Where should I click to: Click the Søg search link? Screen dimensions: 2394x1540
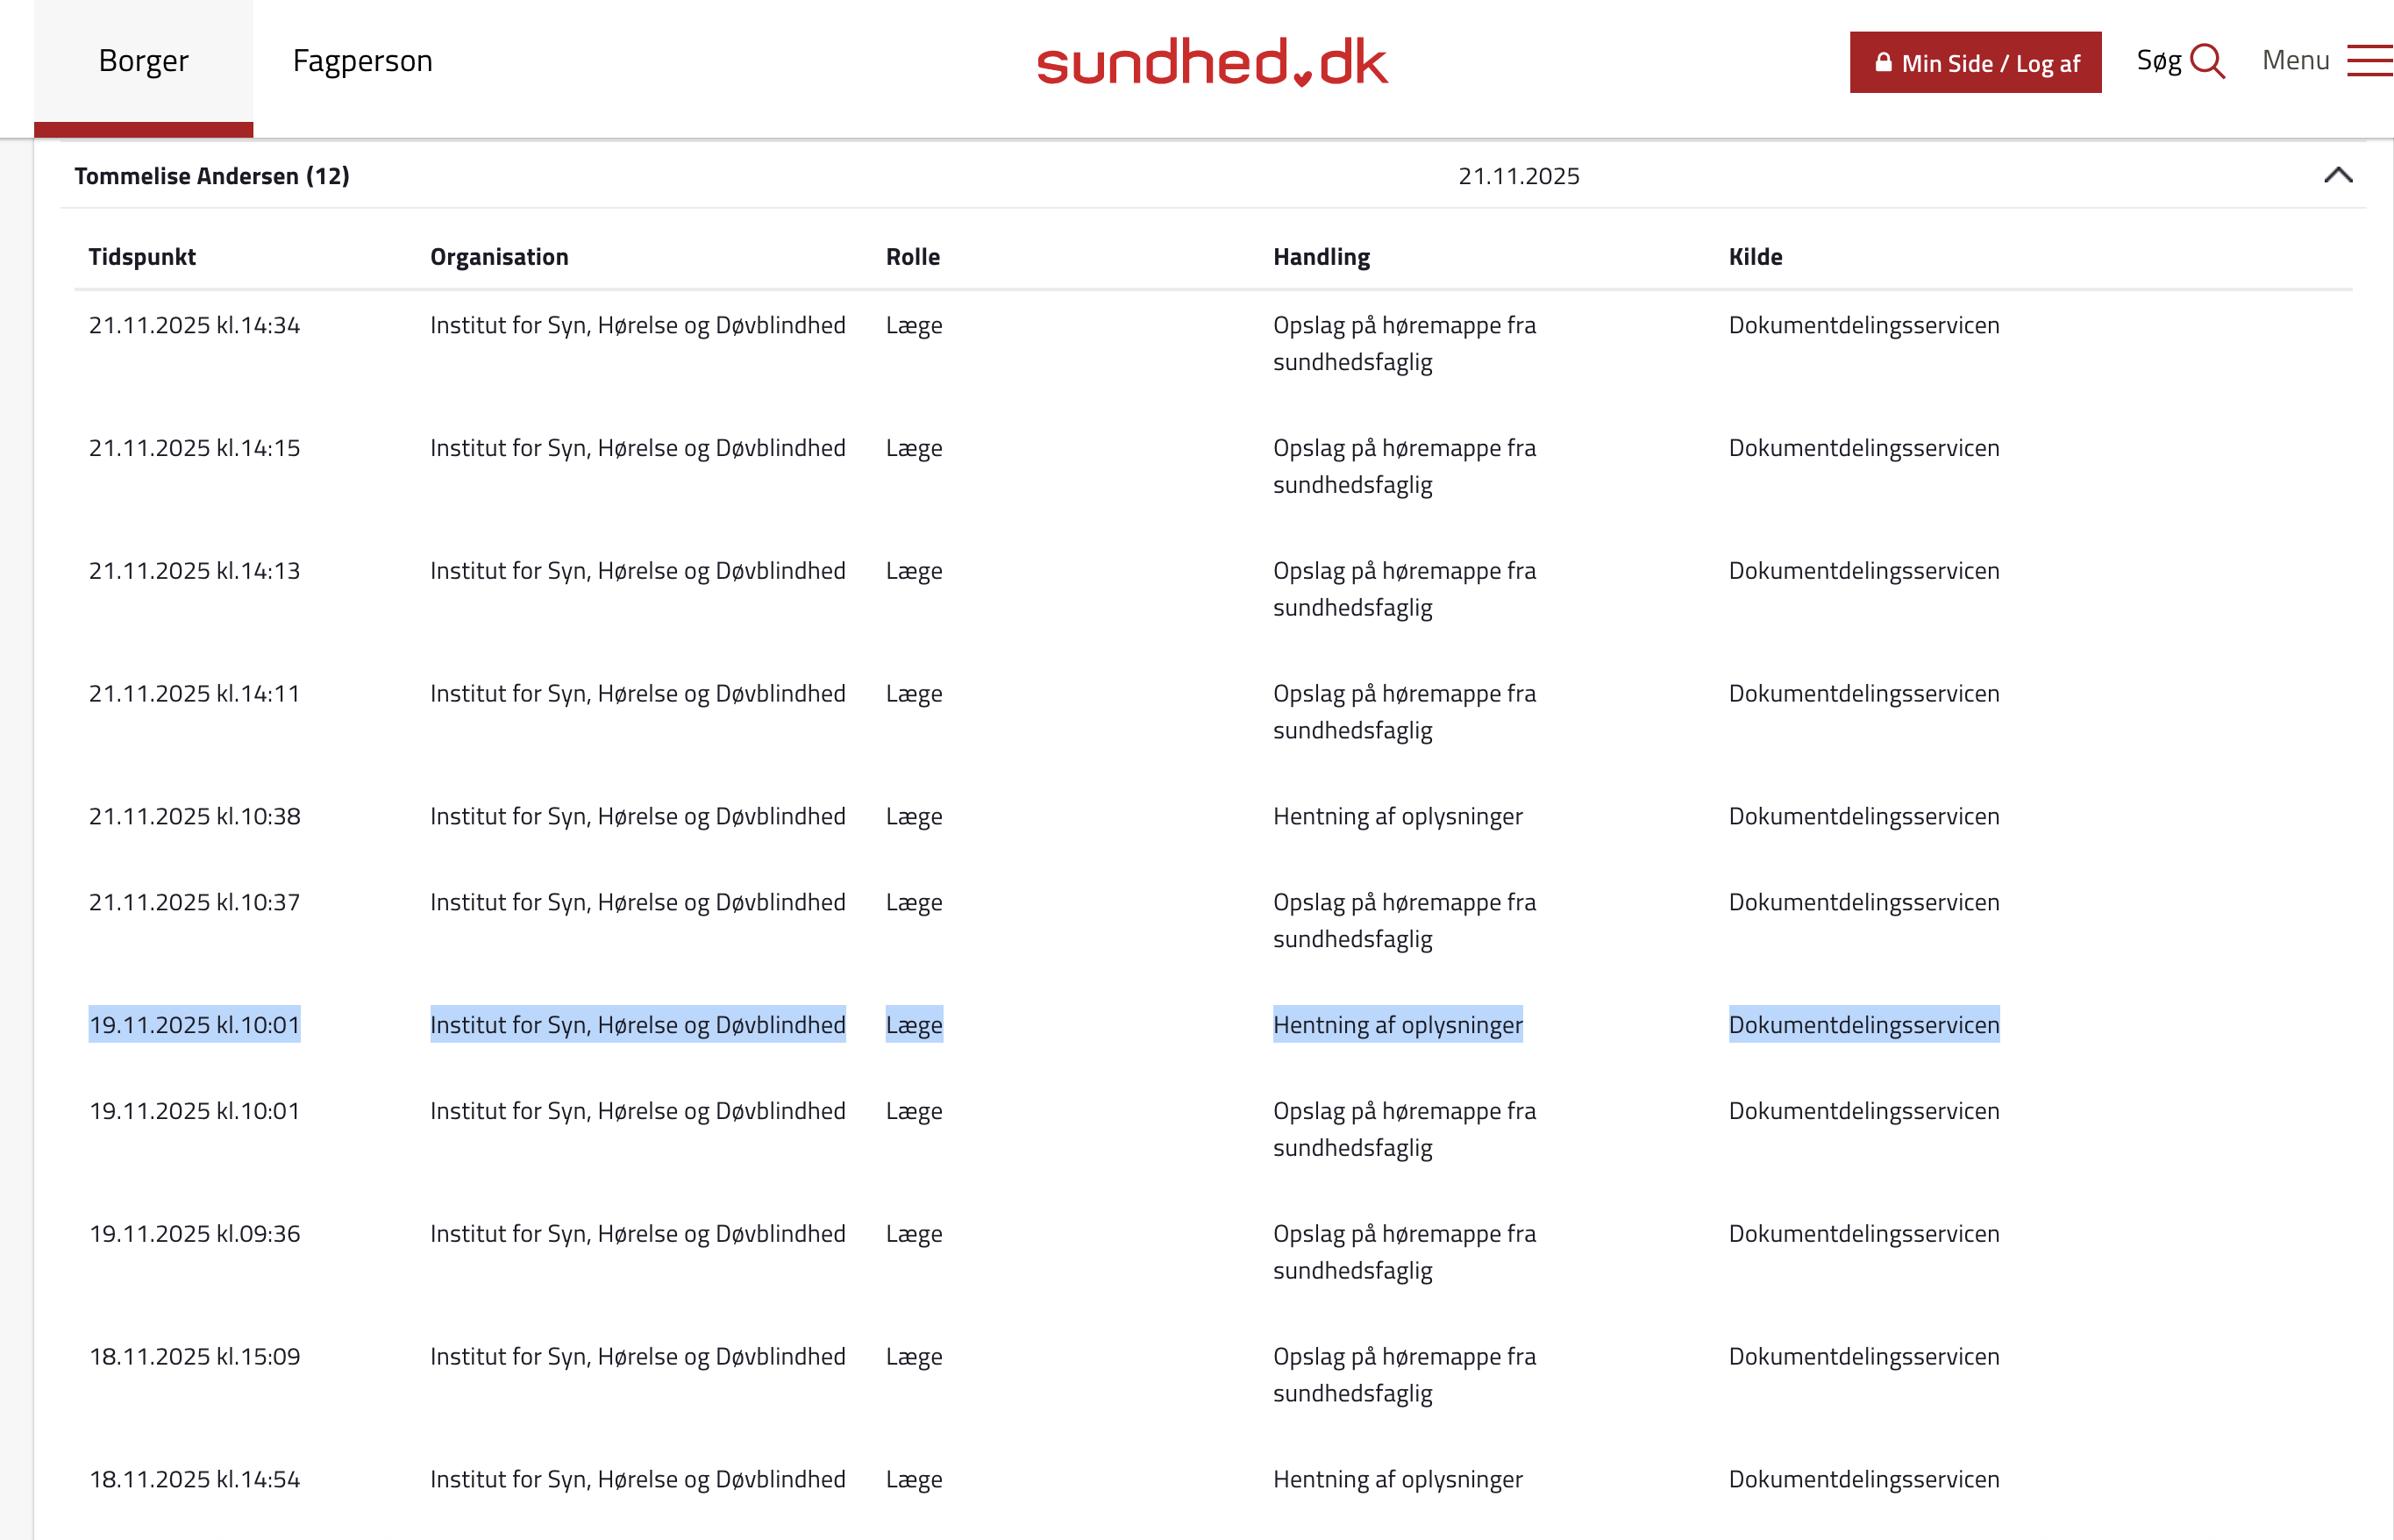tap(2159, 61)
